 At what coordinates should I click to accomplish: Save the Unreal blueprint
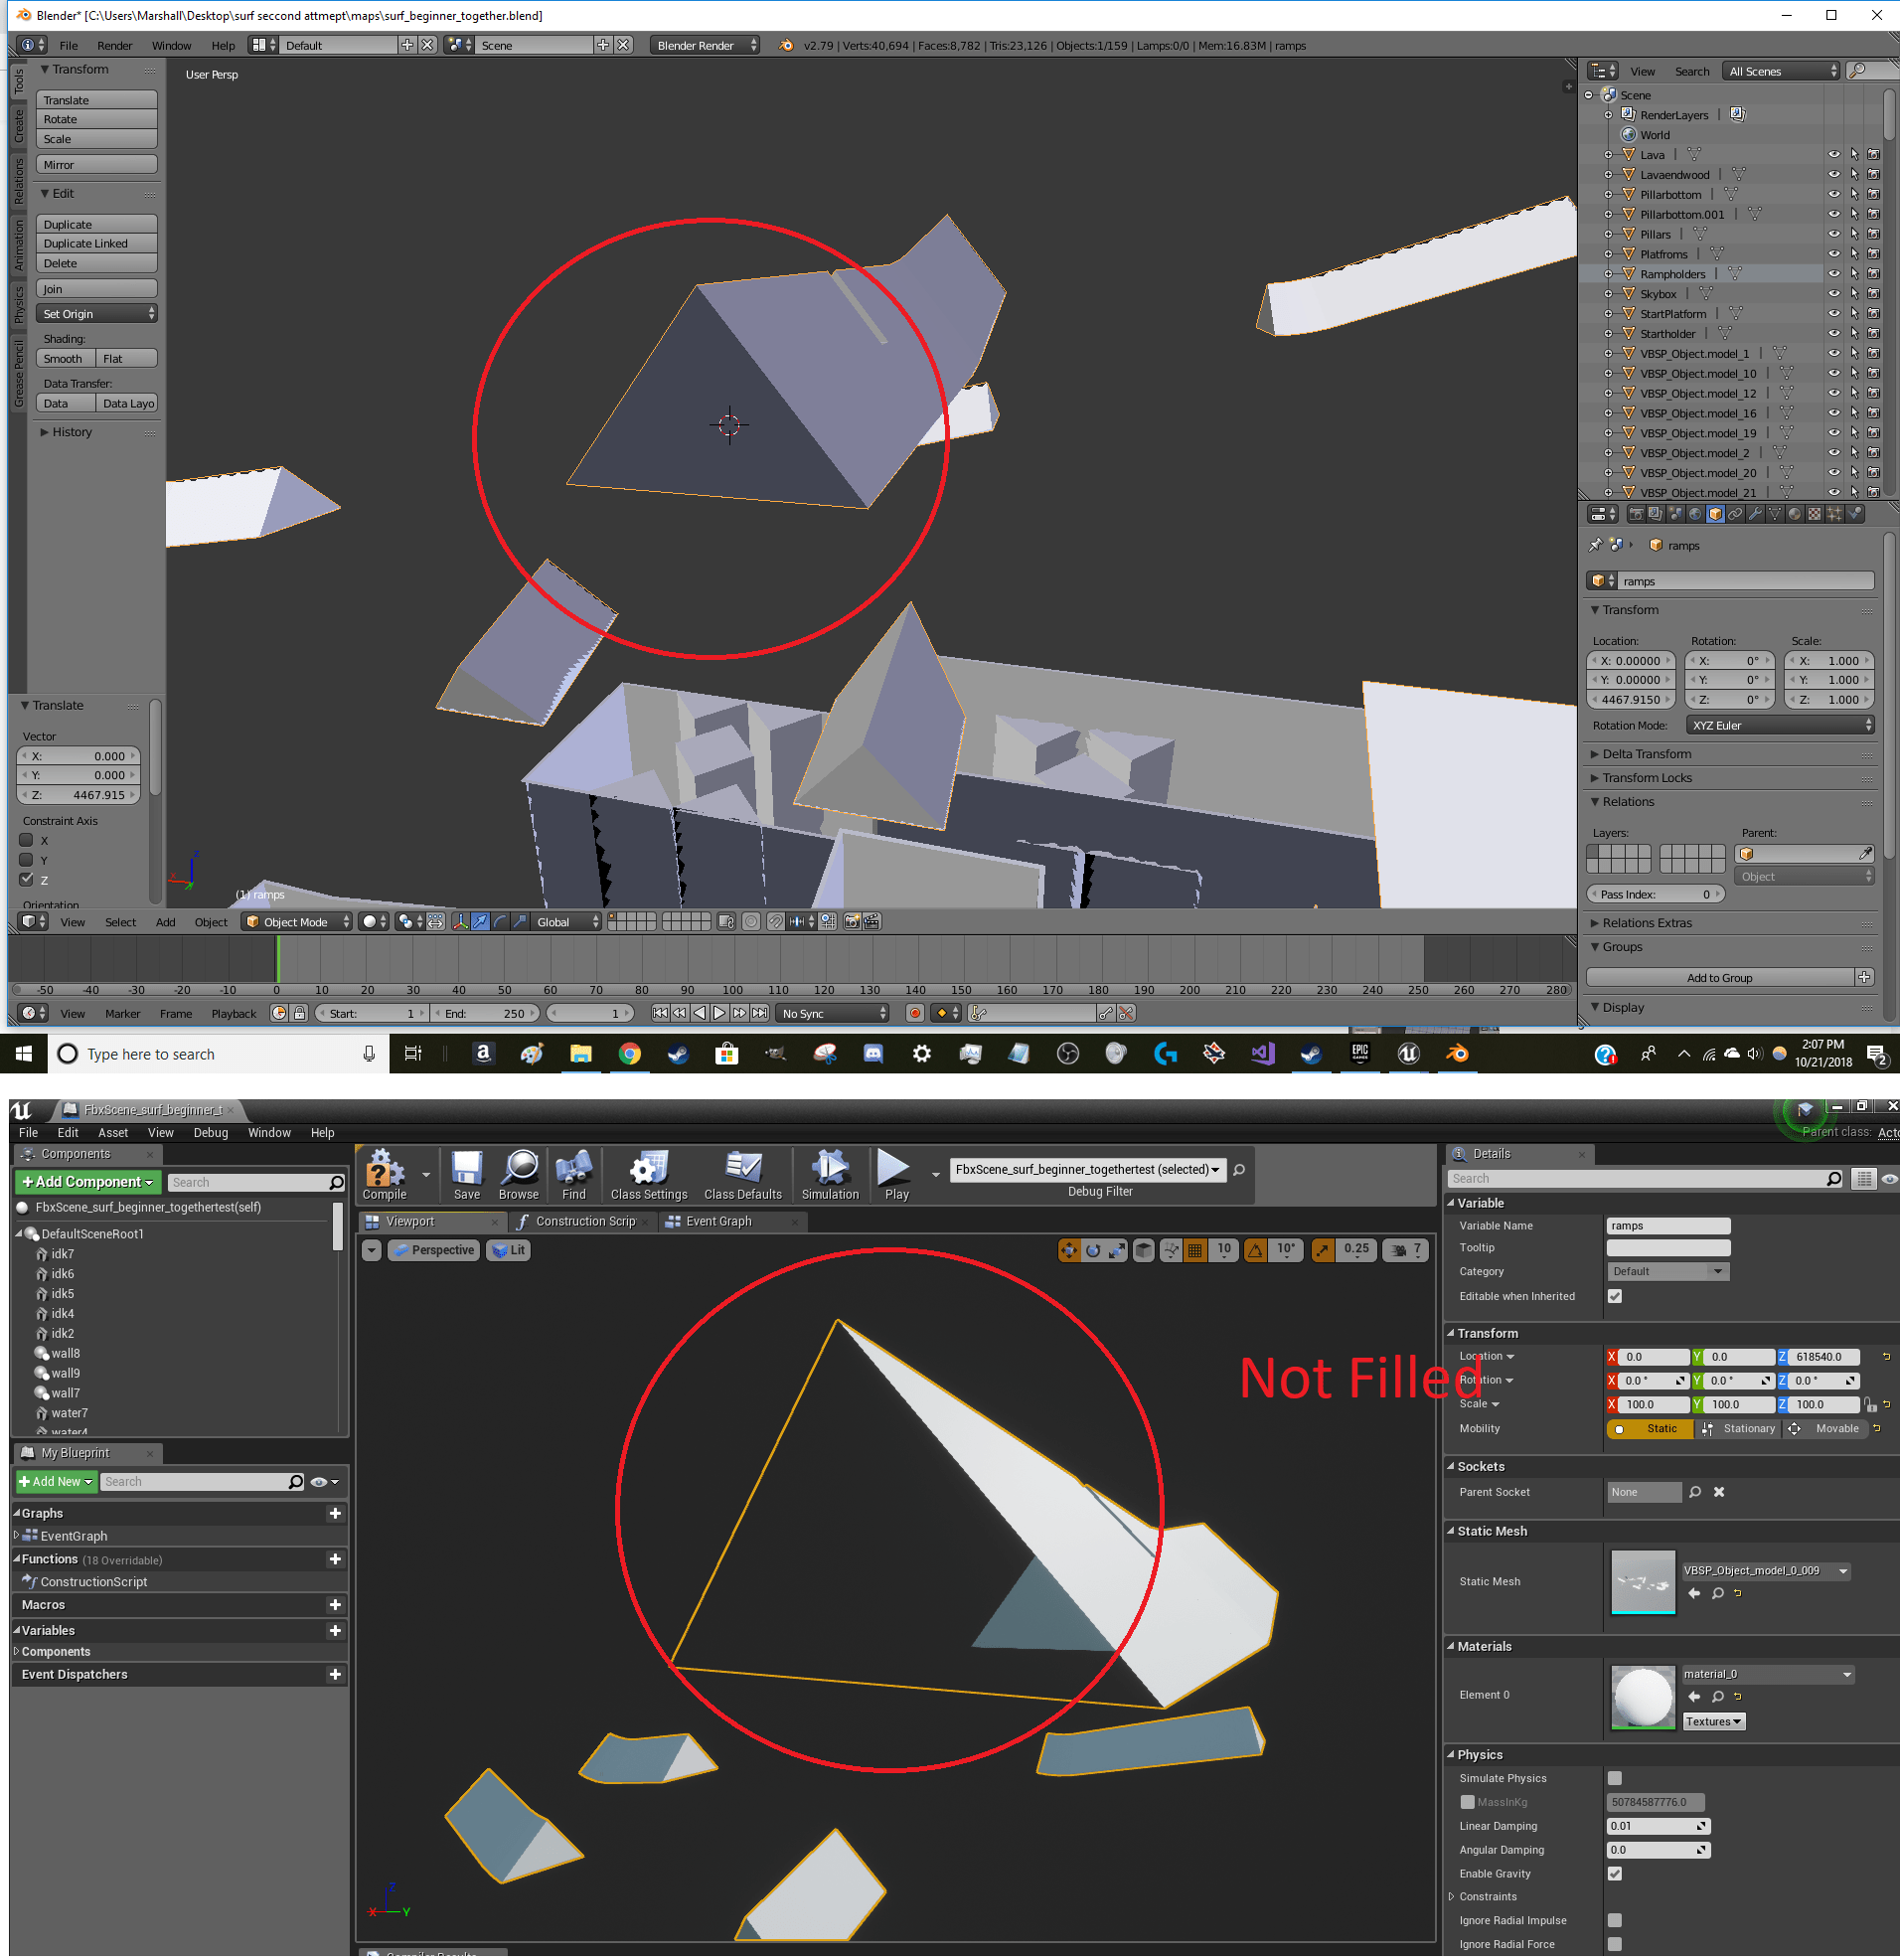tap(467, 1174)
